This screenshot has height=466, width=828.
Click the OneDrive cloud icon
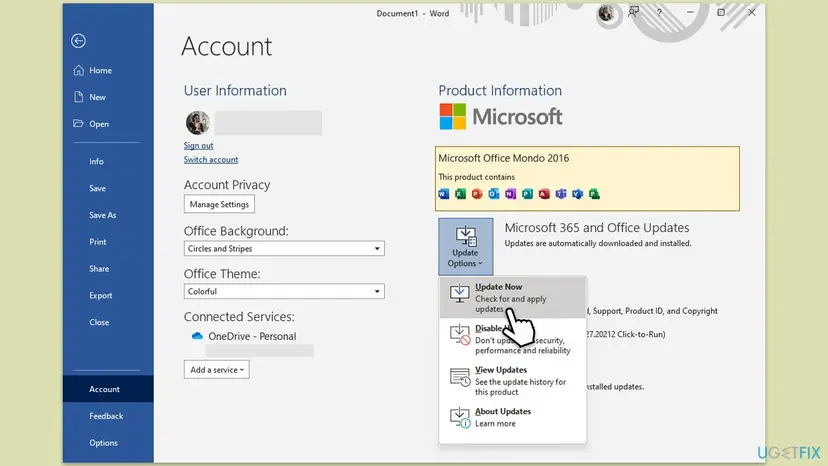click(x=197, y=336)
